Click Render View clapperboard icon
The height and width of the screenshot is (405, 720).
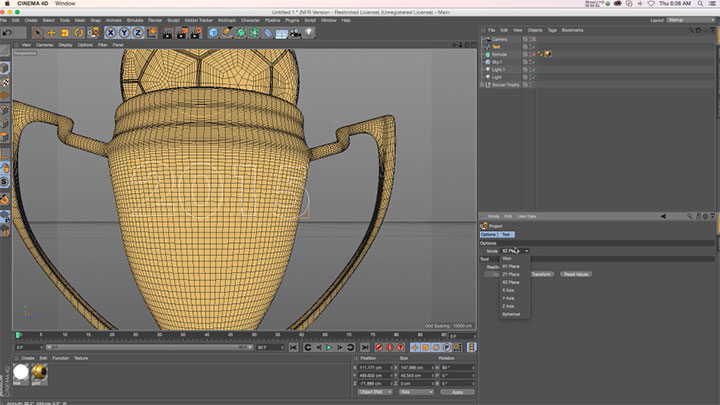[168, 33]
